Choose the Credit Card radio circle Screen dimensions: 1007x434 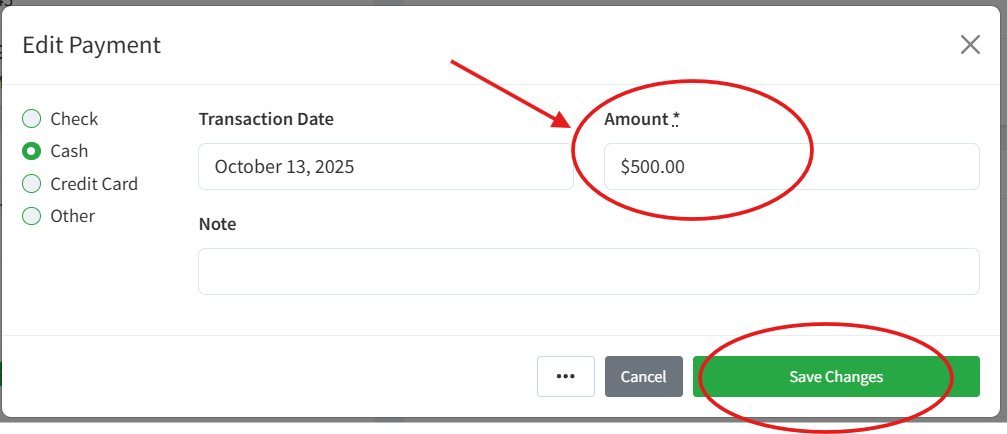[32, 184]
